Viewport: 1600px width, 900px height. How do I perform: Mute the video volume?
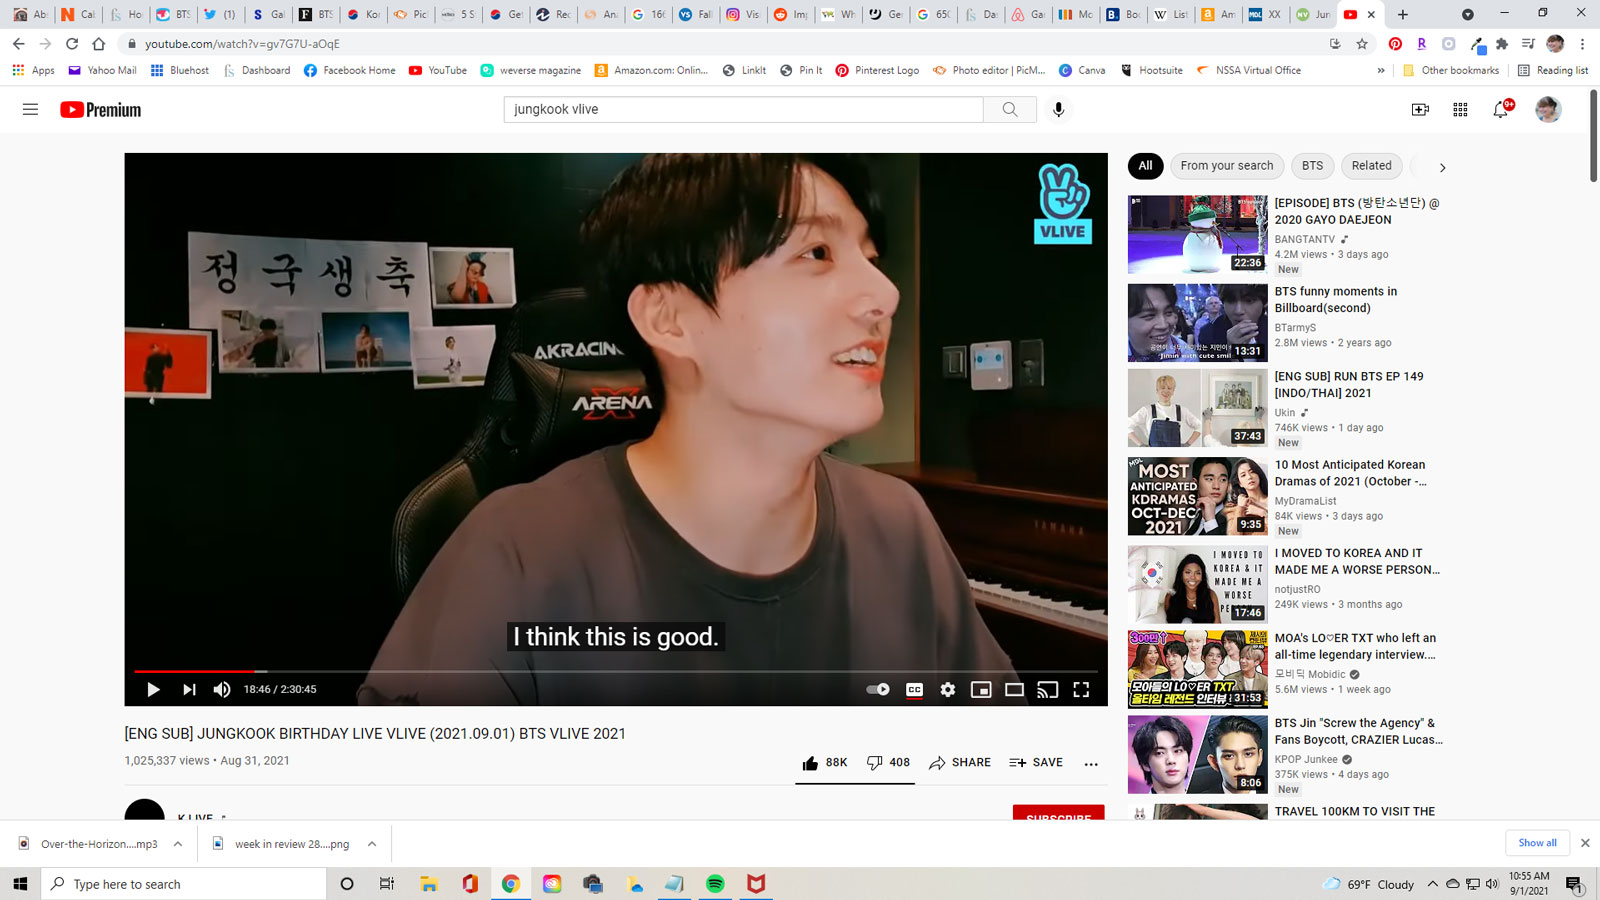point(222,689)
